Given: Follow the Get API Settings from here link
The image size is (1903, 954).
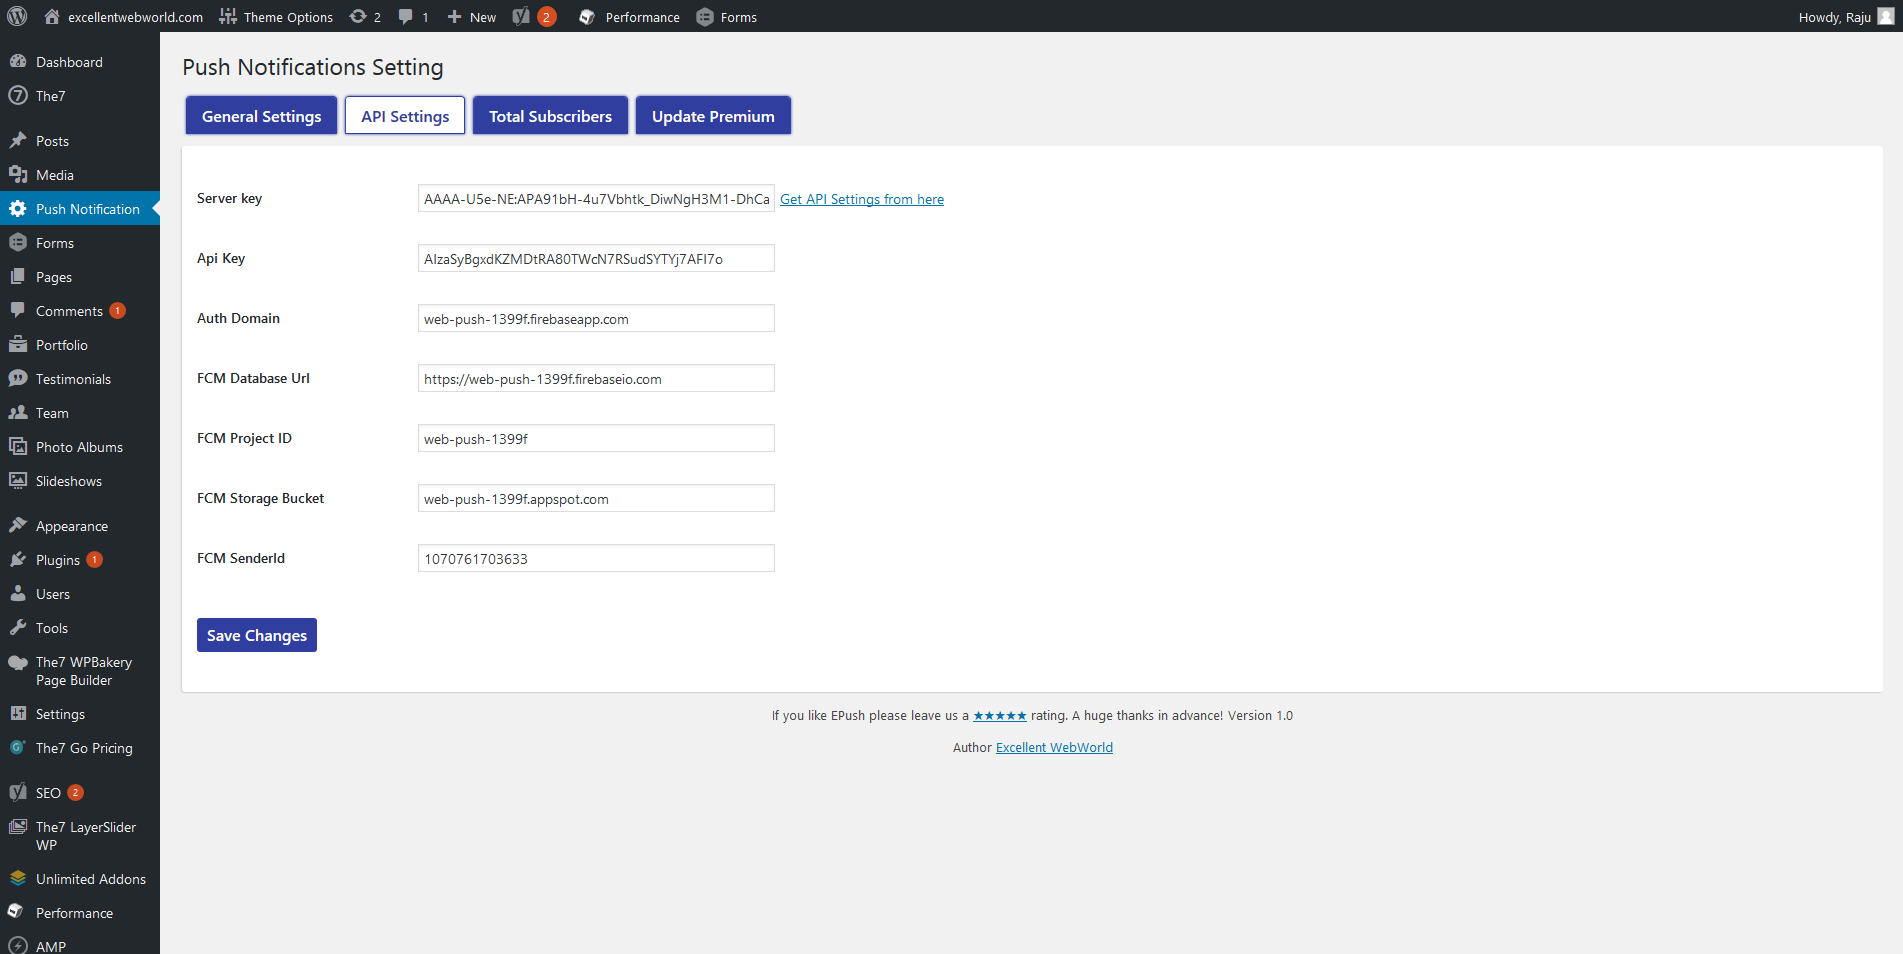Looking at the screenshot, I should click(862, 199).
